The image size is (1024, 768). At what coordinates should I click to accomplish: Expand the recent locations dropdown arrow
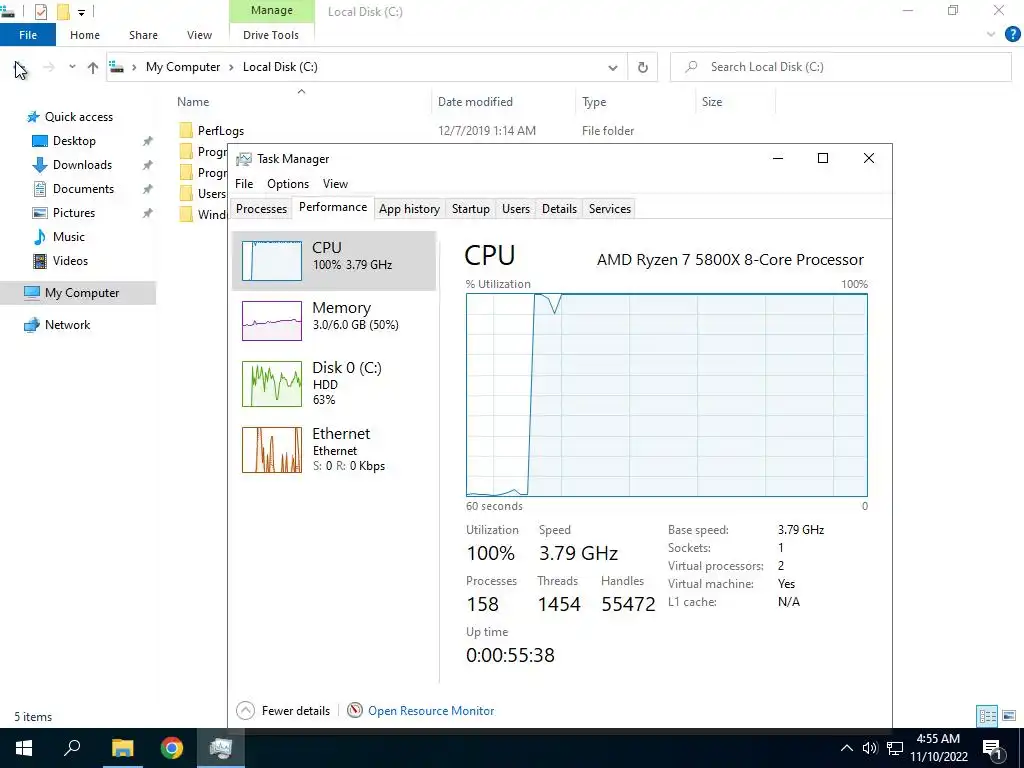click(72, 67)
